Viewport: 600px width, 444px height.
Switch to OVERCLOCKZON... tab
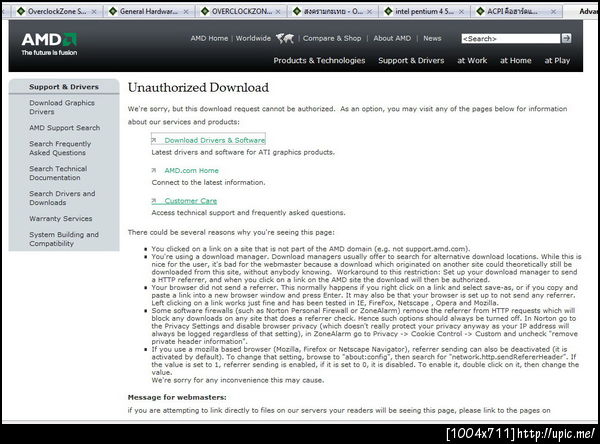tap(241, 11)
